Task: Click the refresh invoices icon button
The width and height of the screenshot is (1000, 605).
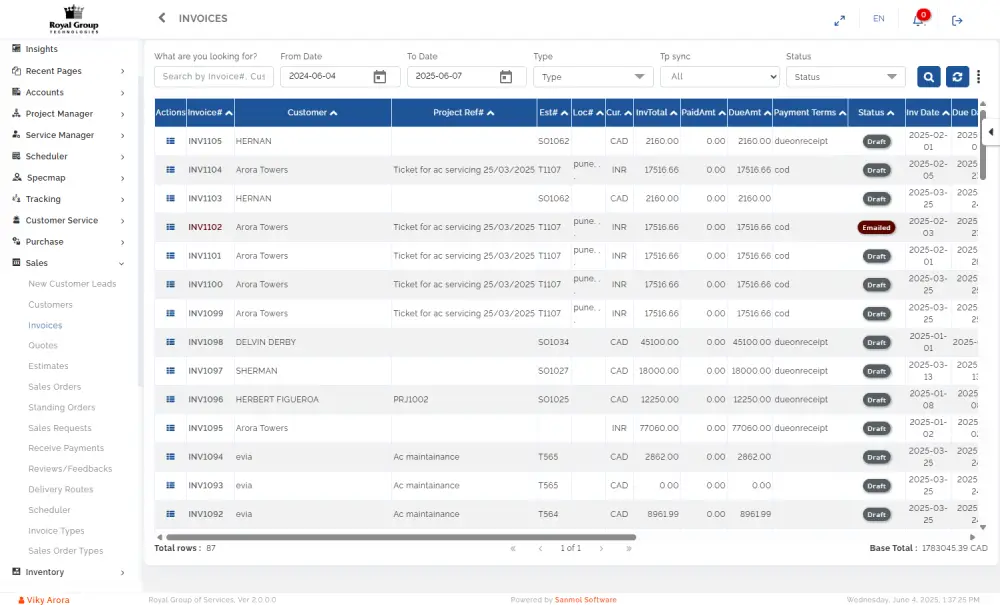Action: [x=957, y=77]
